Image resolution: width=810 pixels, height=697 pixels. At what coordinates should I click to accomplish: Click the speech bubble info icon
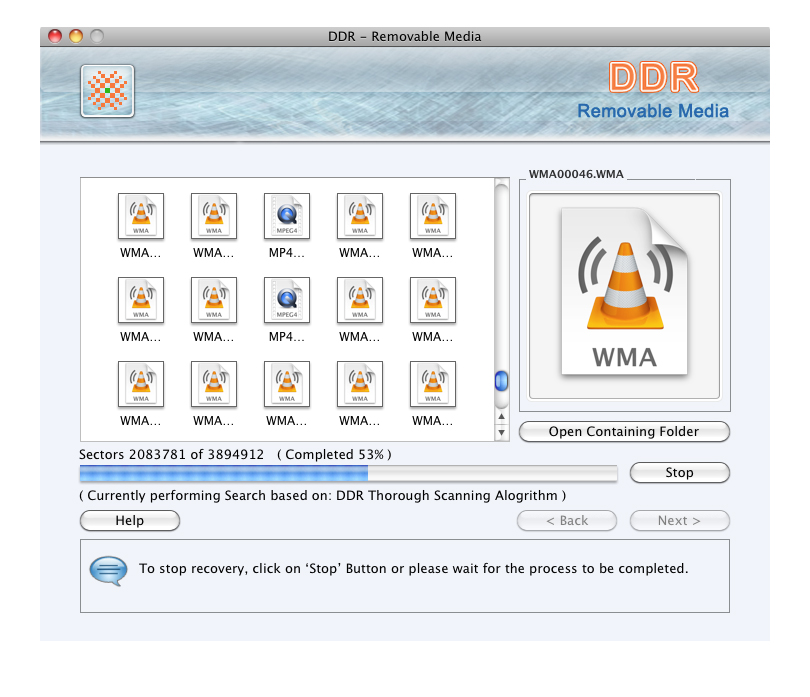click(108, 570)
